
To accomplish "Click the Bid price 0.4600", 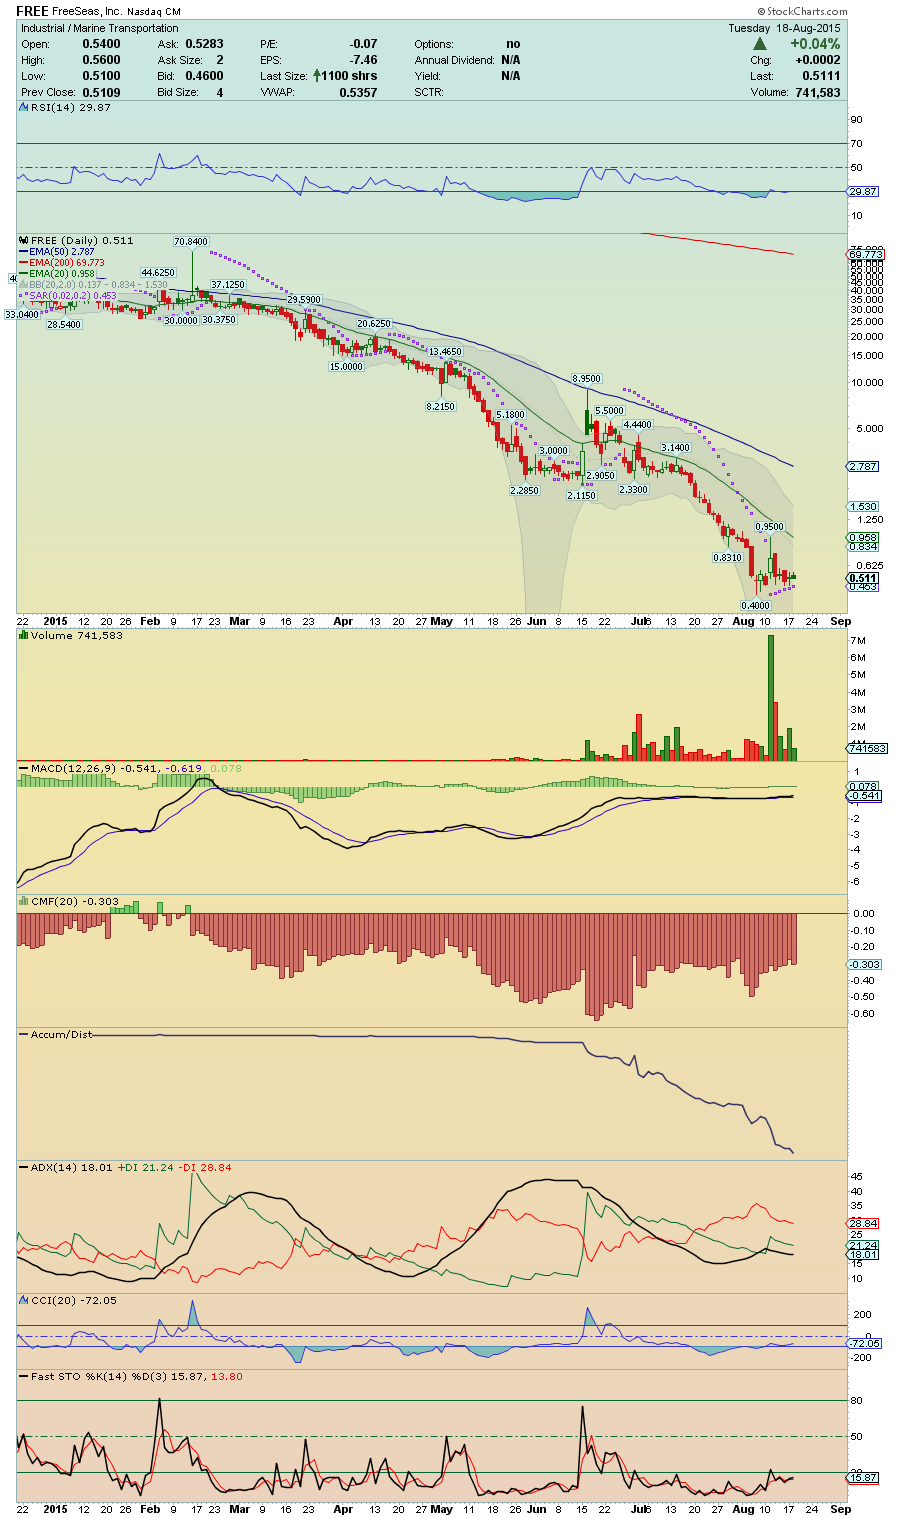I will pos(204,76).
